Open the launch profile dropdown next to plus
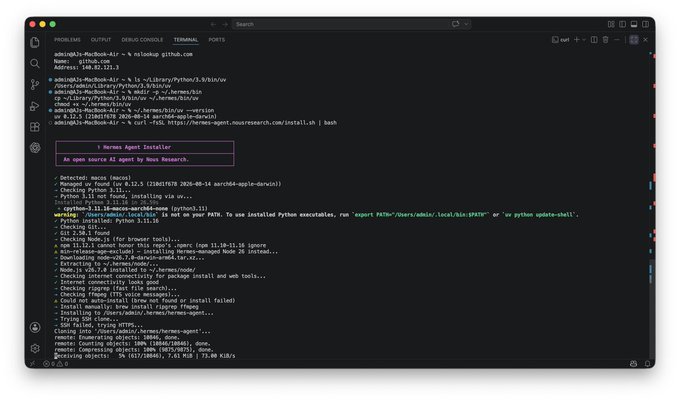The width and height of the screenshot is (680, 401). (584, 40)
